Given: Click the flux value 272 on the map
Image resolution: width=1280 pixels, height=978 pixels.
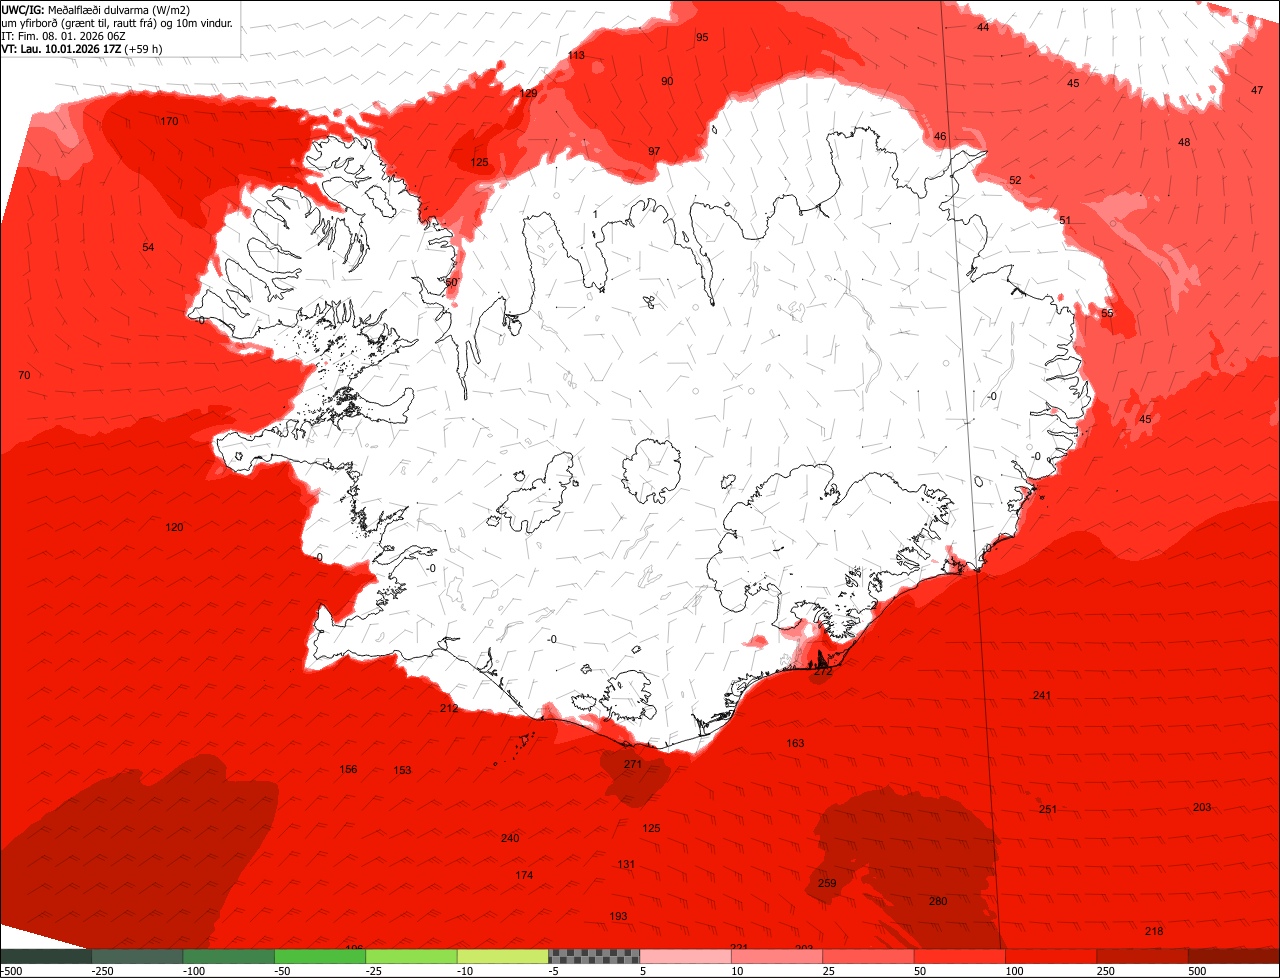Looking at the screenshot, I should click(x=823, y=672).
